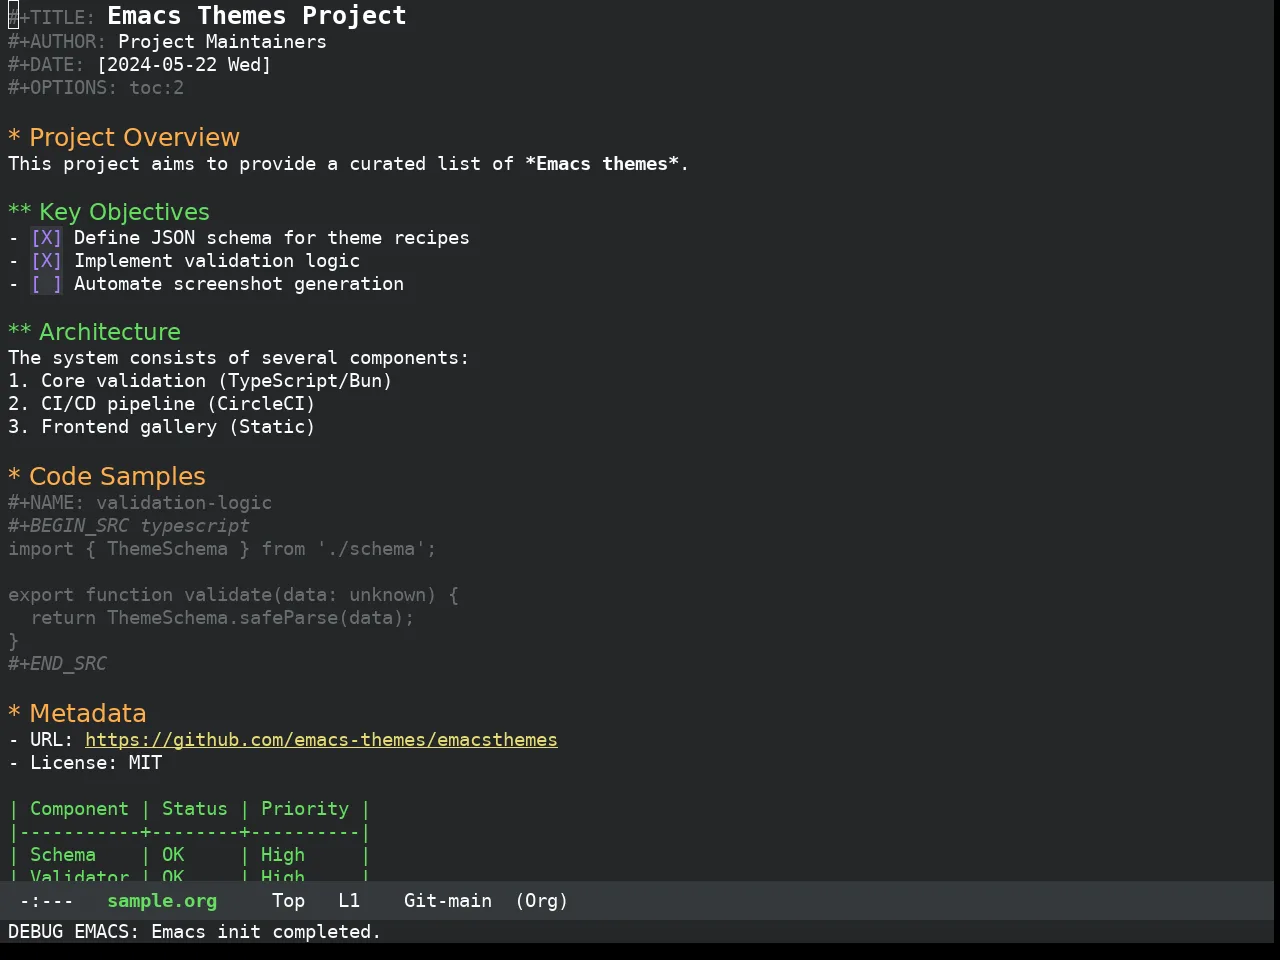The image size is (1280, 960).
Task: Click the 'DEBUG EMACS: Emacs init completed.' echo message
Action: point(195,932)
